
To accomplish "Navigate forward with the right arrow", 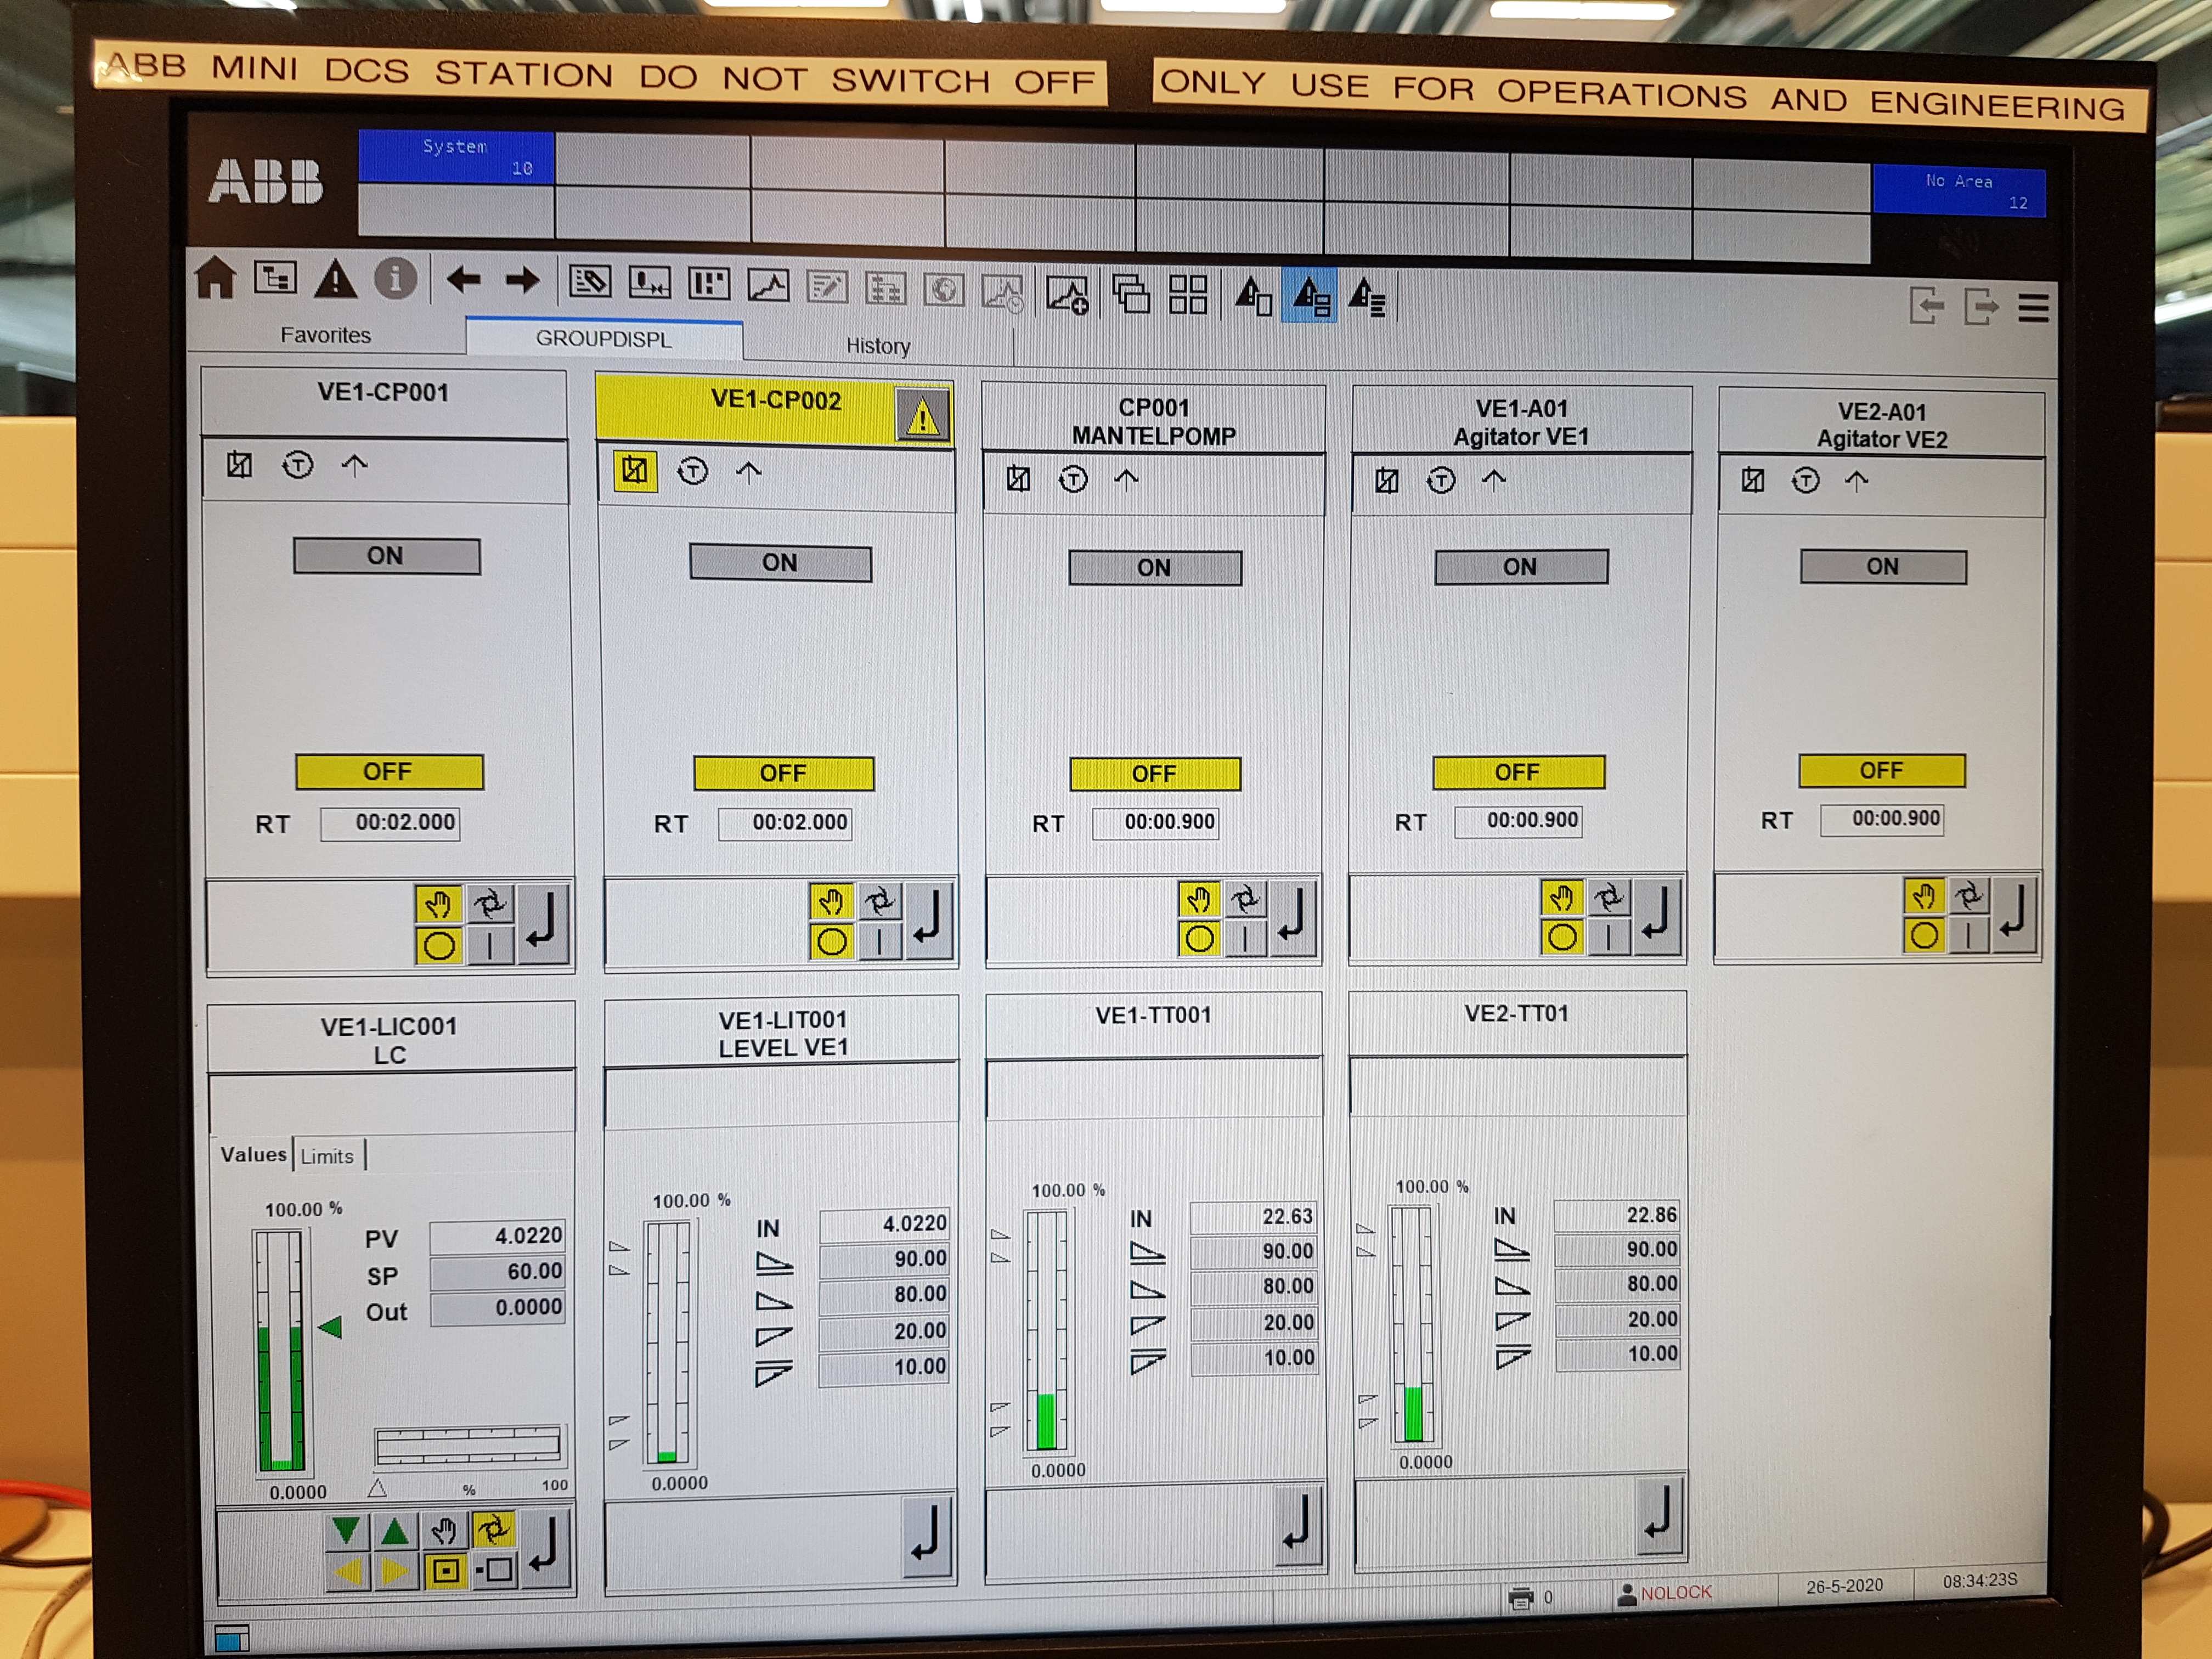I will (x=522, y=281).
